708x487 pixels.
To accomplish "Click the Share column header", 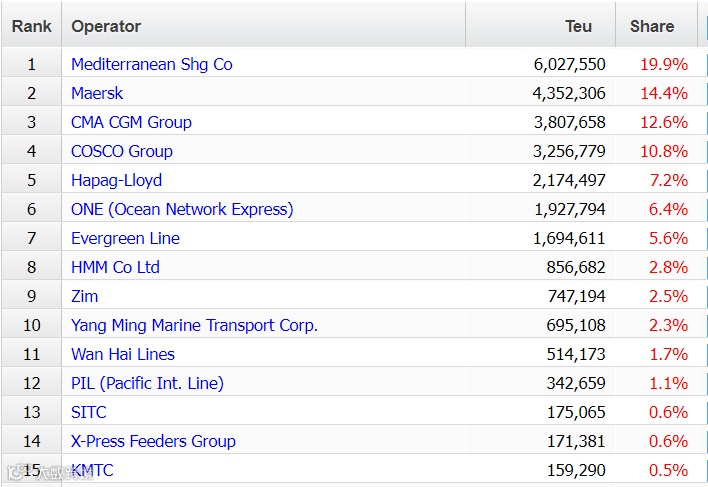I will click(651, 26).
